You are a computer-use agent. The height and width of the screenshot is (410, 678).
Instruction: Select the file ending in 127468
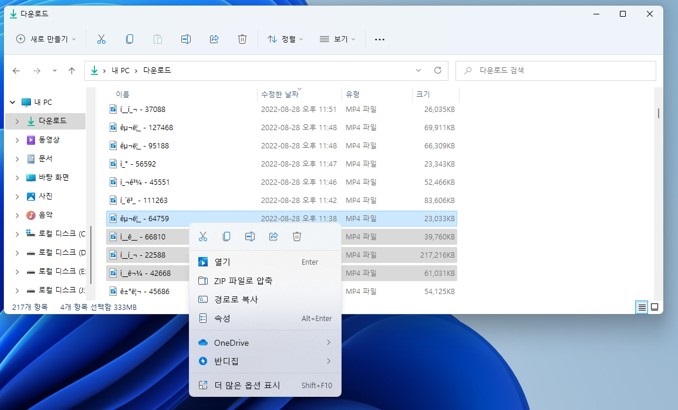[x=281, y=128]
